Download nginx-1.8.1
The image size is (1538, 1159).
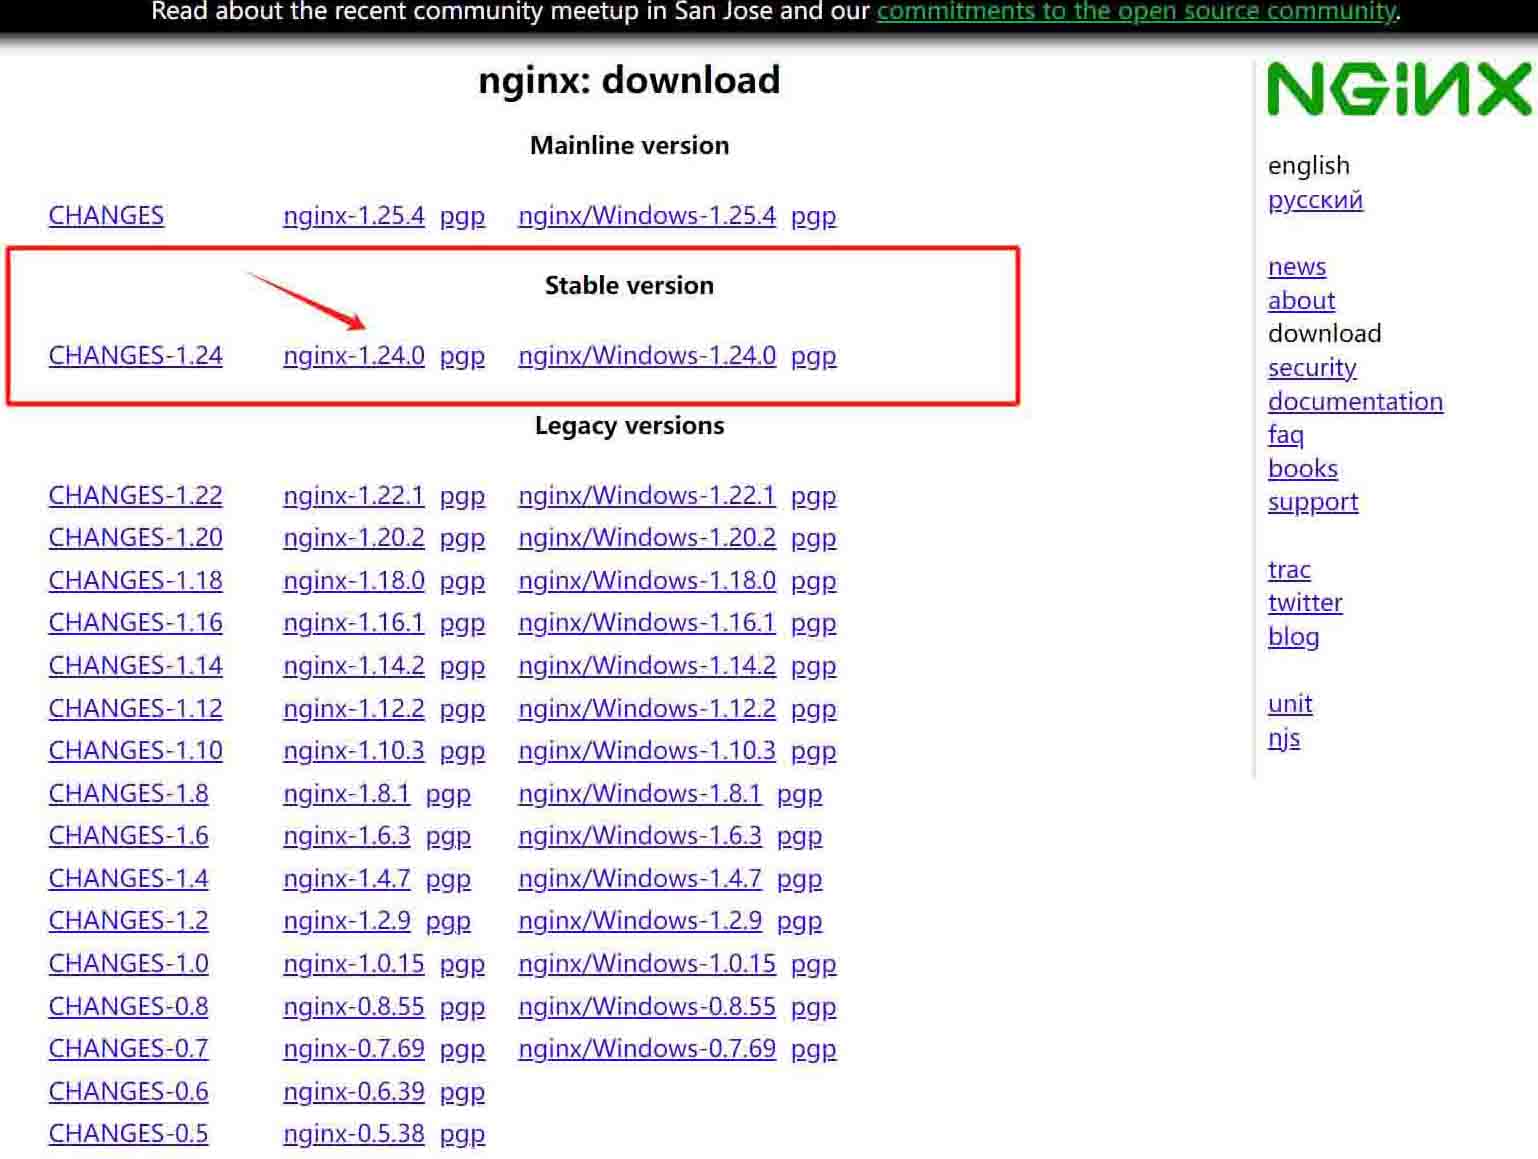347,794
